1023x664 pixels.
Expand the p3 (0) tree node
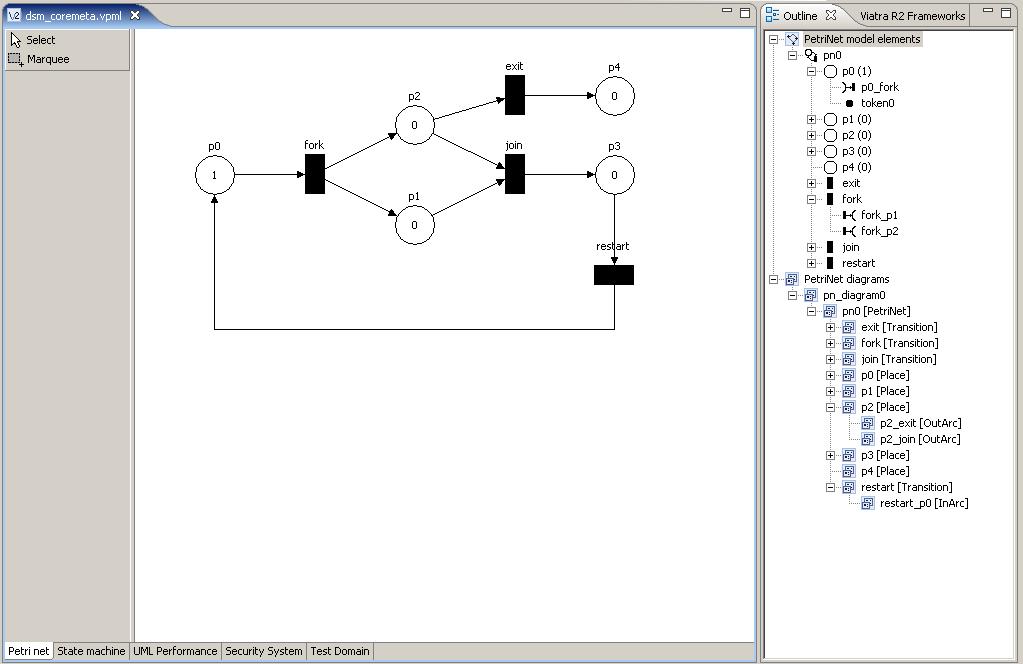pos(811,151)
